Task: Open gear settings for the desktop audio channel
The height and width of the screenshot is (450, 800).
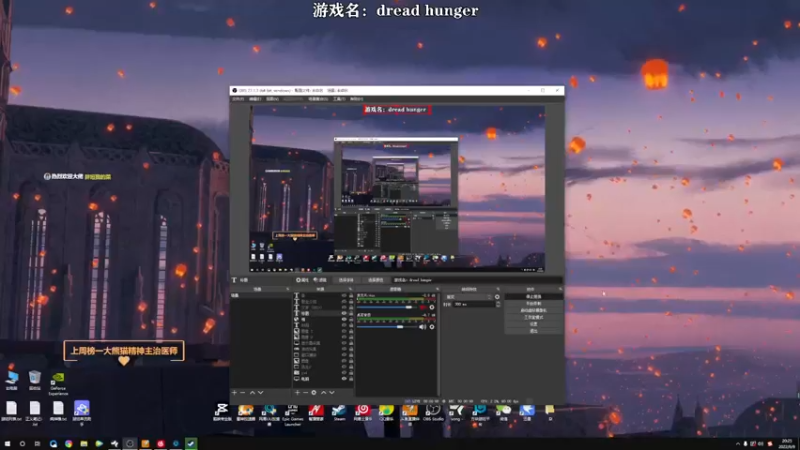Action: (432, 327)
